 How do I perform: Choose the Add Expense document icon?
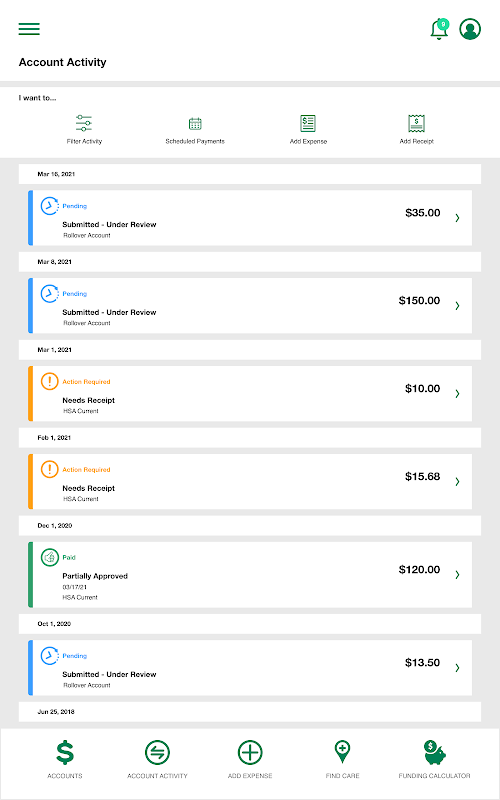(308, 123)
